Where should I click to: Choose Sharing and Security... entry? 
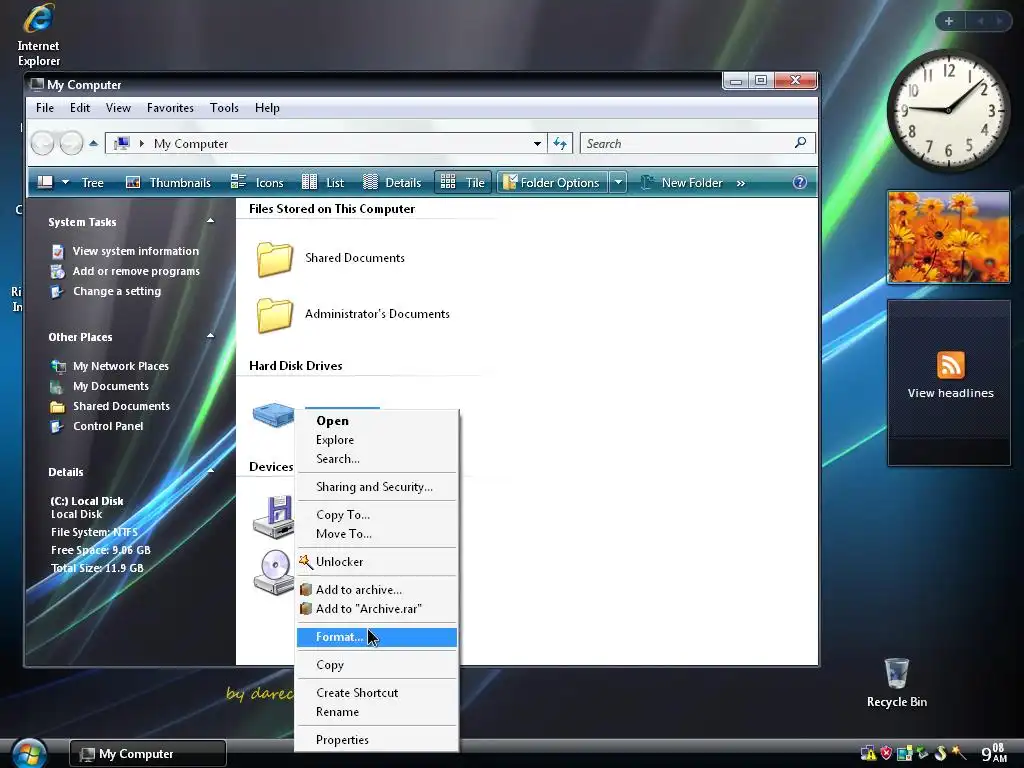tap(377, 487)
